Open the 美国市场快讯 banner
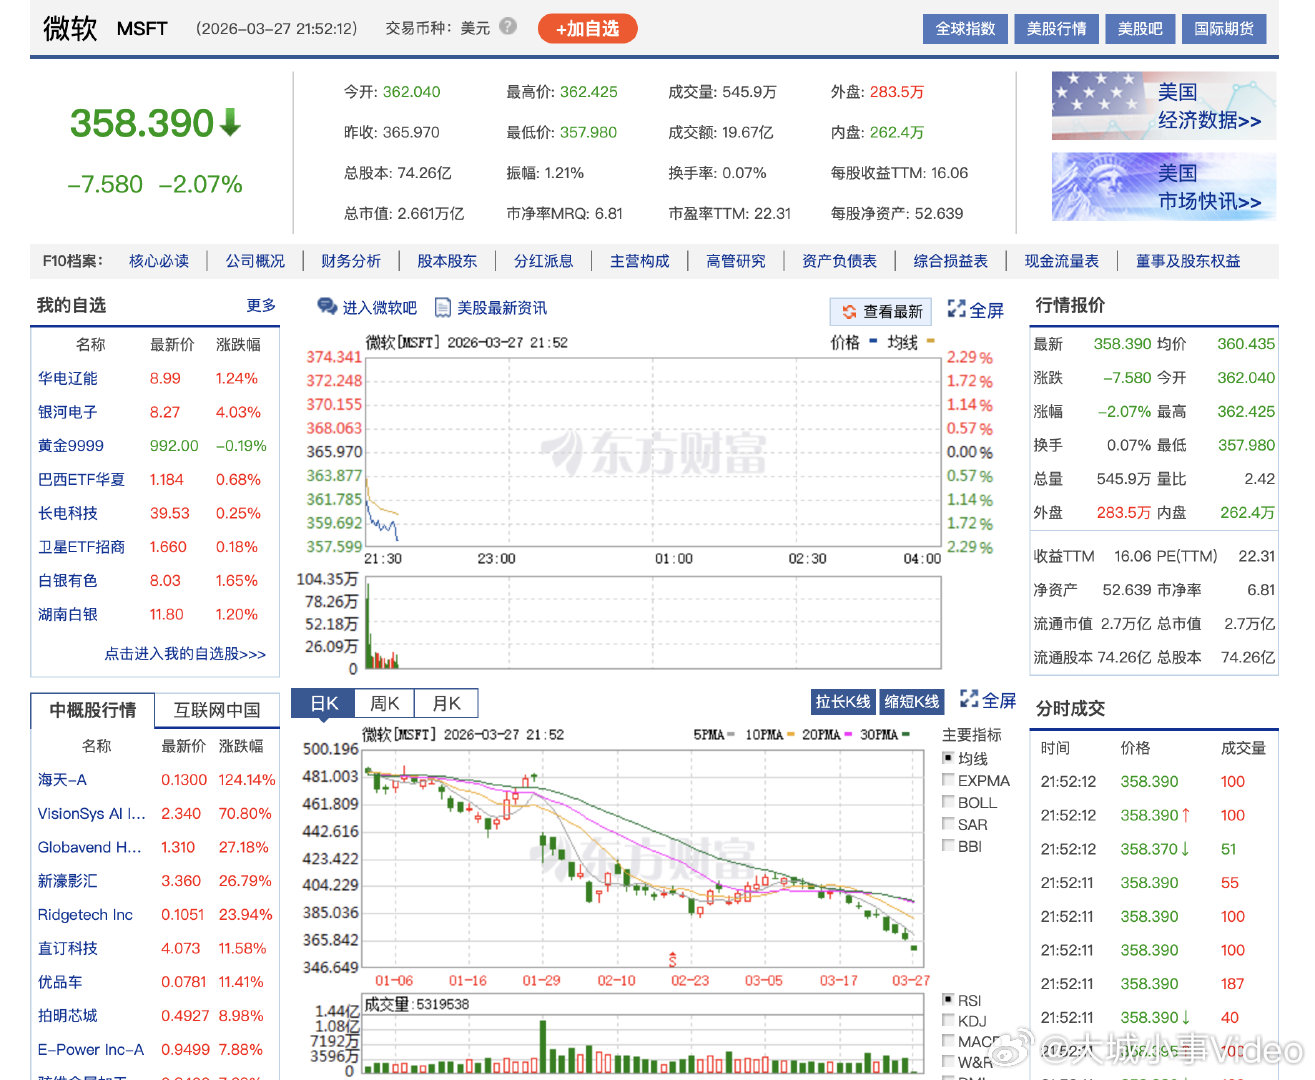1315x1080 pixels. tap(1163, 187)
